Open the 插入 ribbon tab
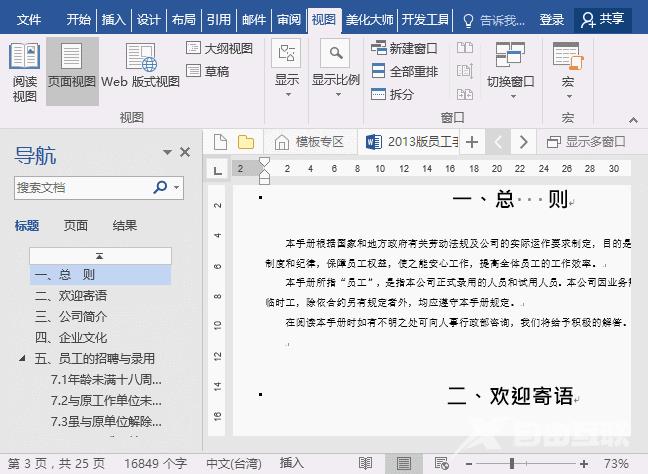The width and height of the screenshot is (648, 474). (x=114, y=19)
